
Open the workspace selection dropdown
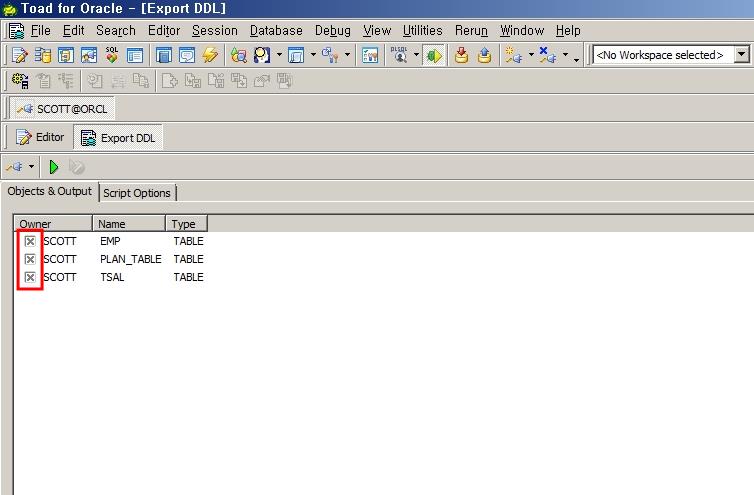click(741, 55)
